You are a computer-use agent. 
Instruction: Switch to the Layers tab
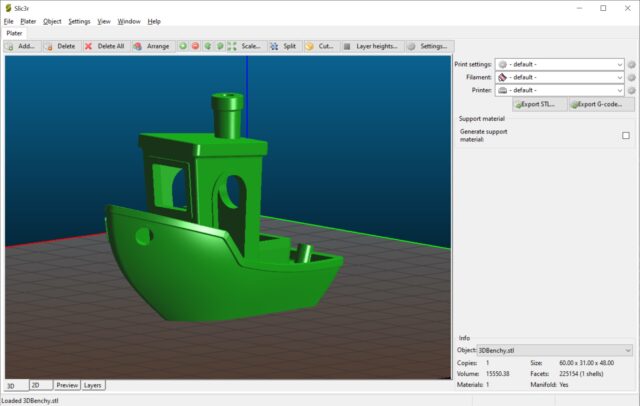(x=93, y=385)
